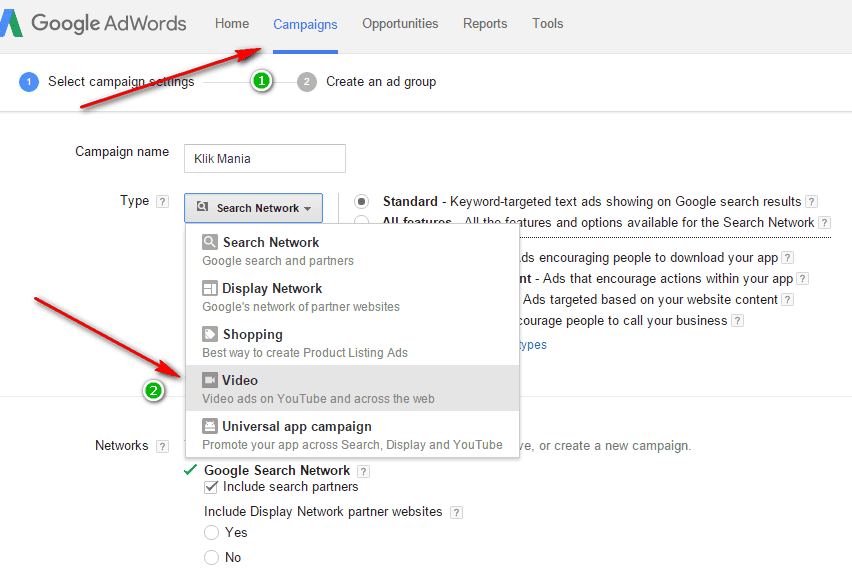Click the Google AdWords logo
Viewport: 852px width, 572px height.
point(93,23)
